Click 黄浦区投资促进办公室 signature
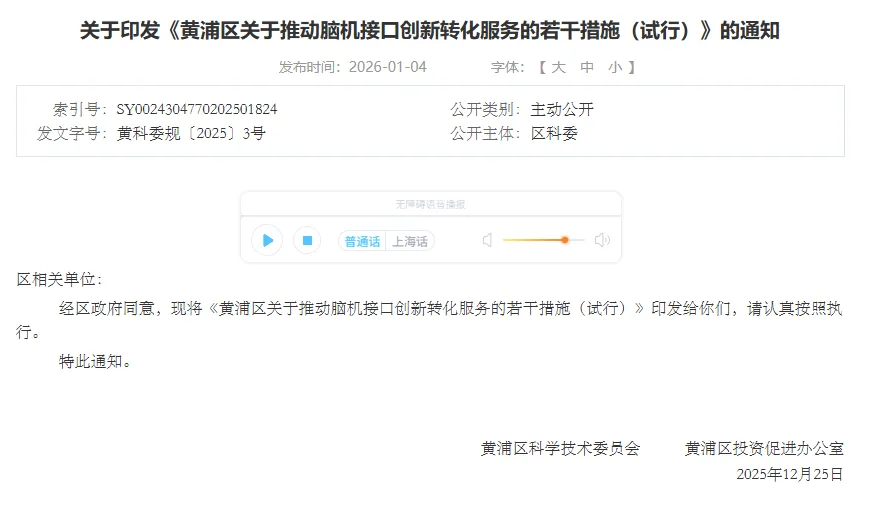This screenshot has height=509, width=869. point(764,448)
